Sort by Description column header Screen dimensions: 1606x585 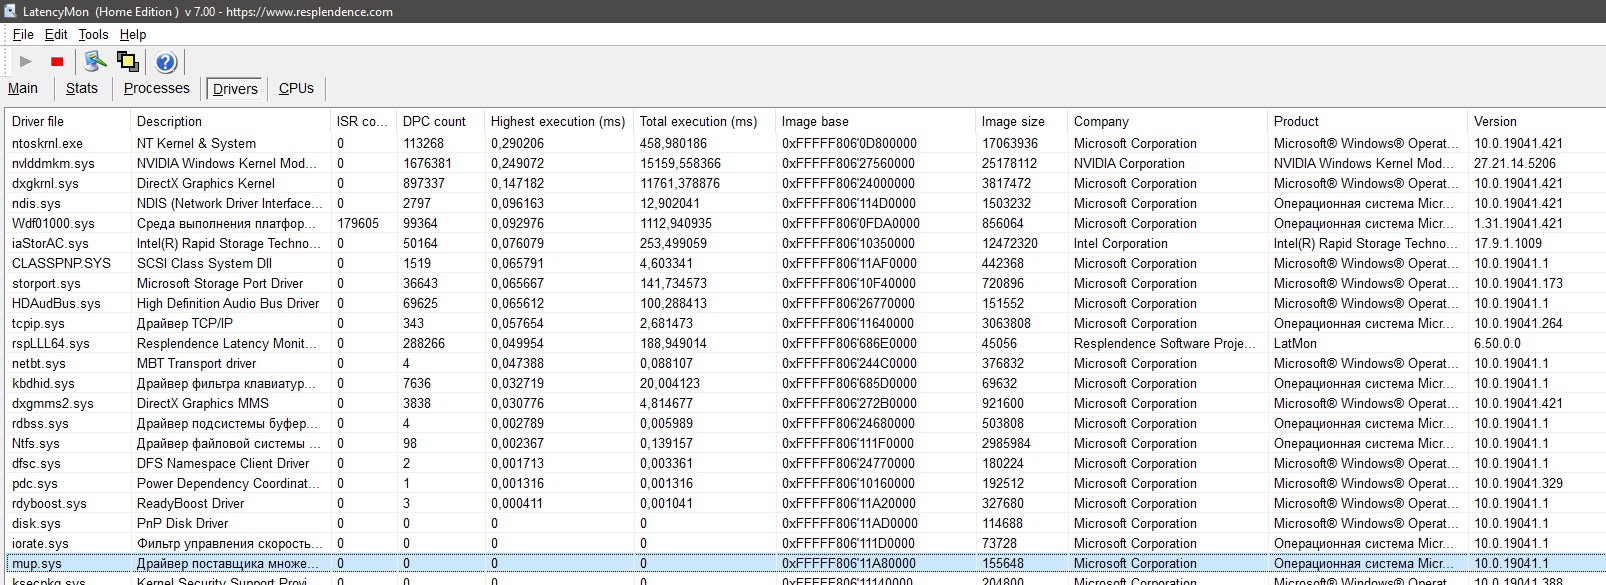coord(231,121)
